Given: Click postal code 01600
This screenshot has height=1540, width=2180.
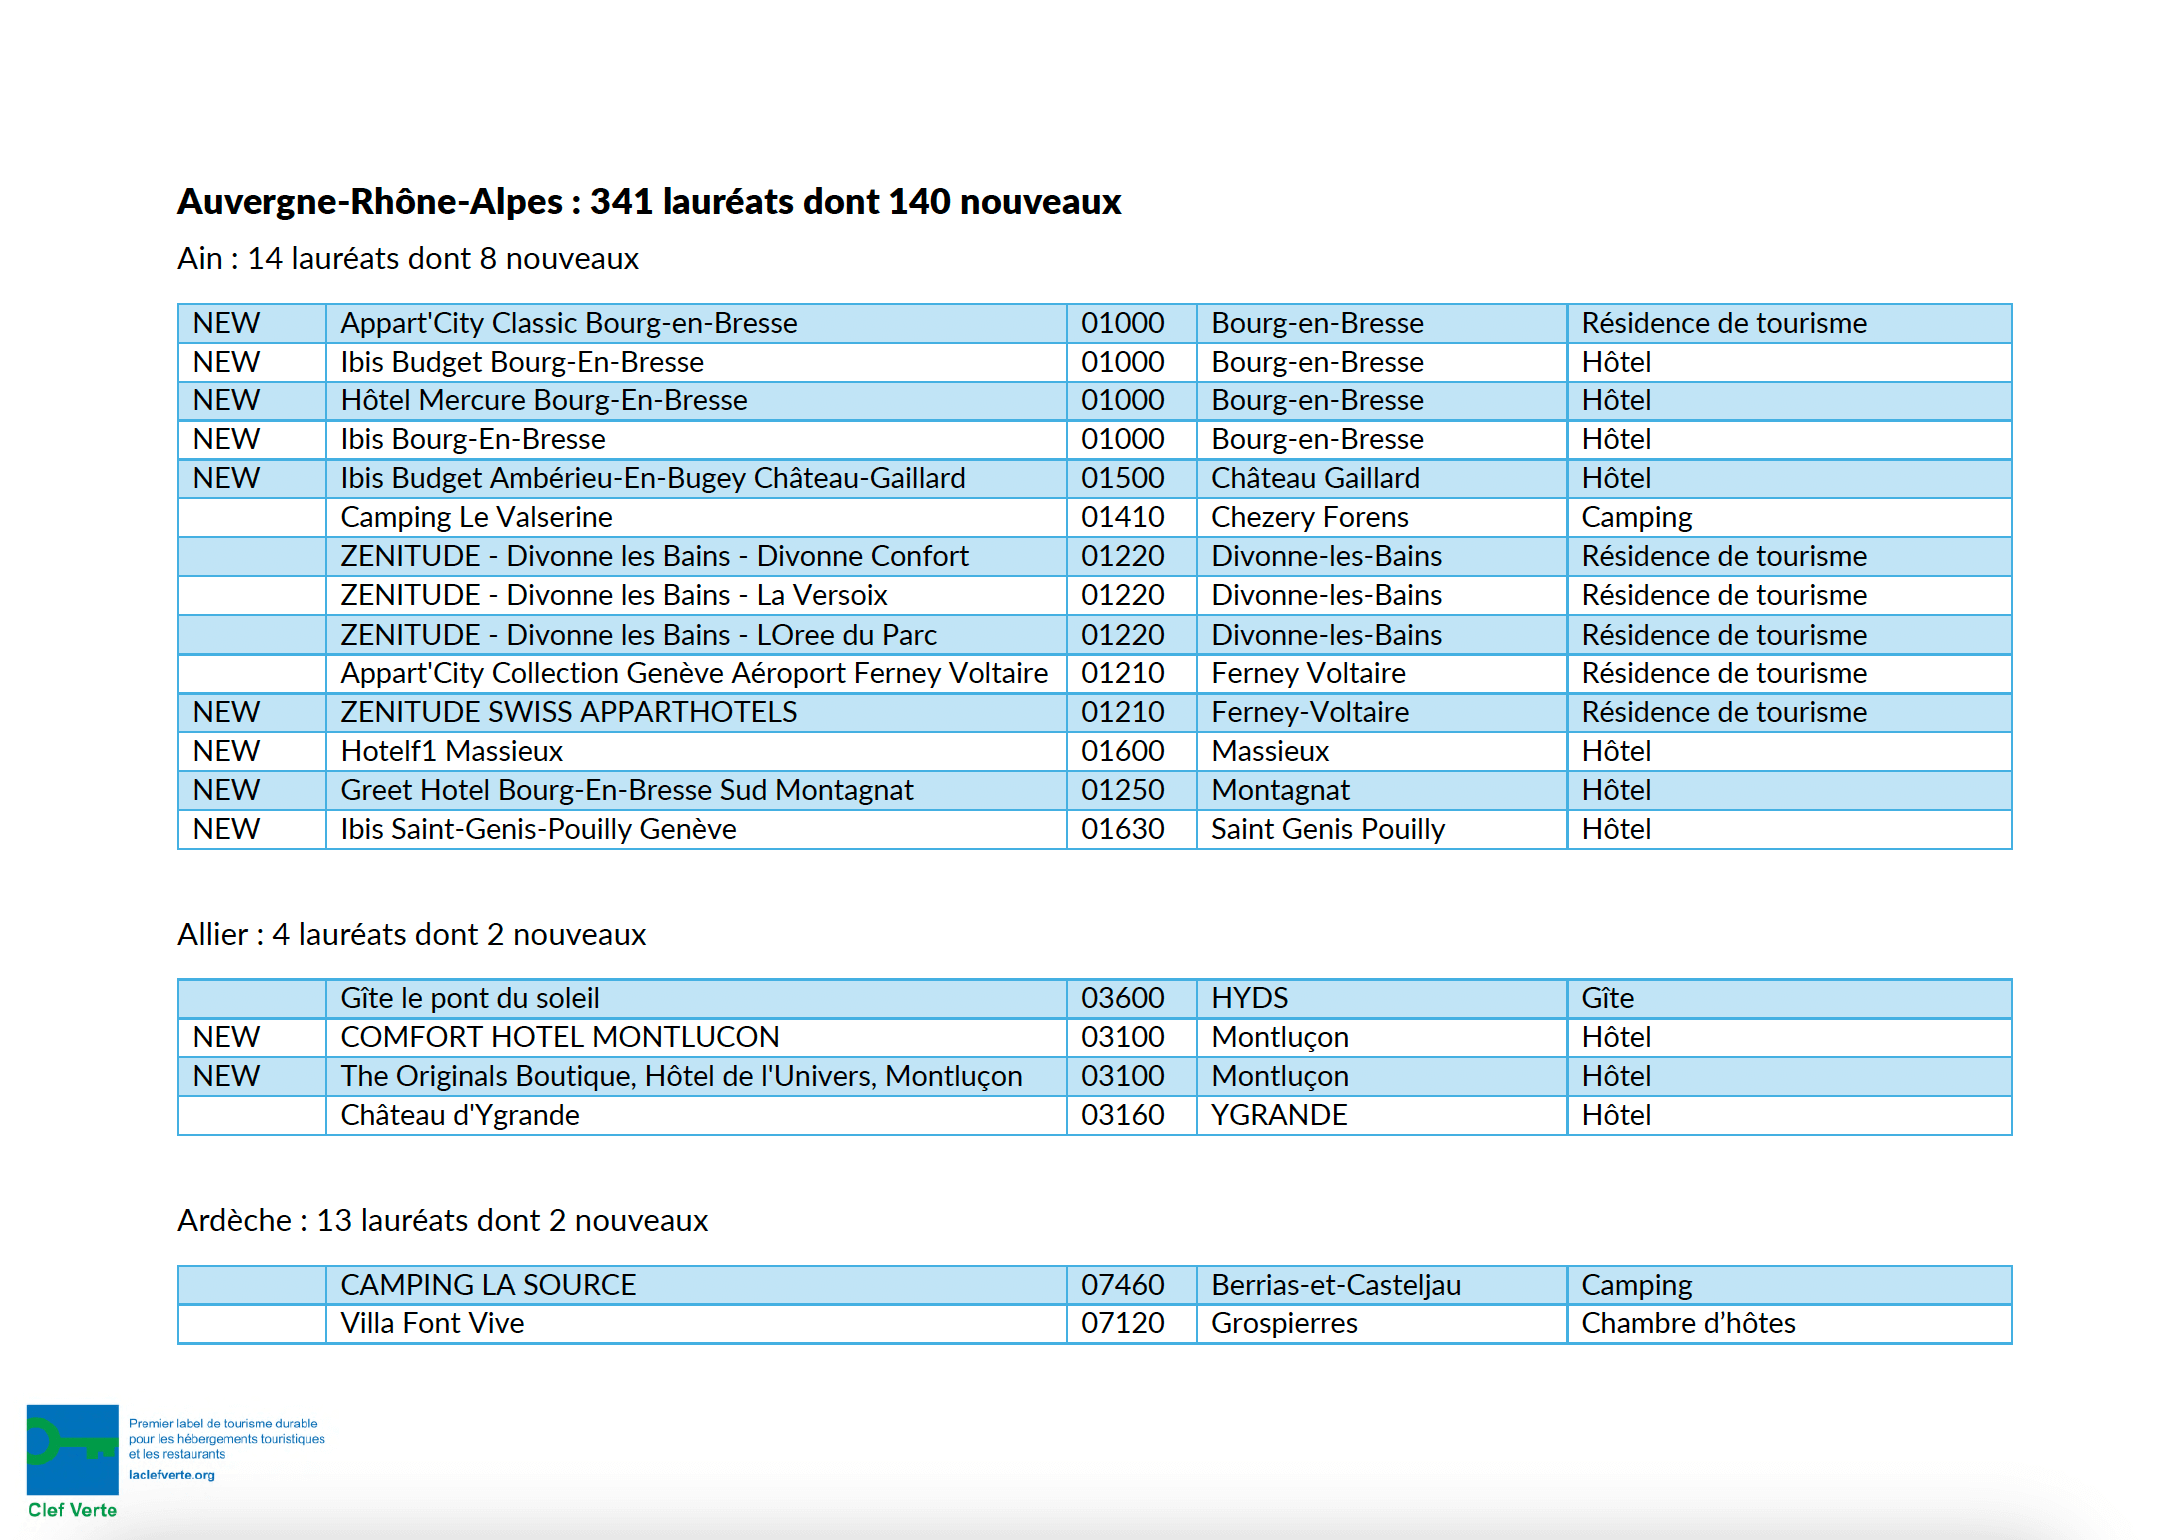Looking at the screenshot, I should coord(1132,752).
